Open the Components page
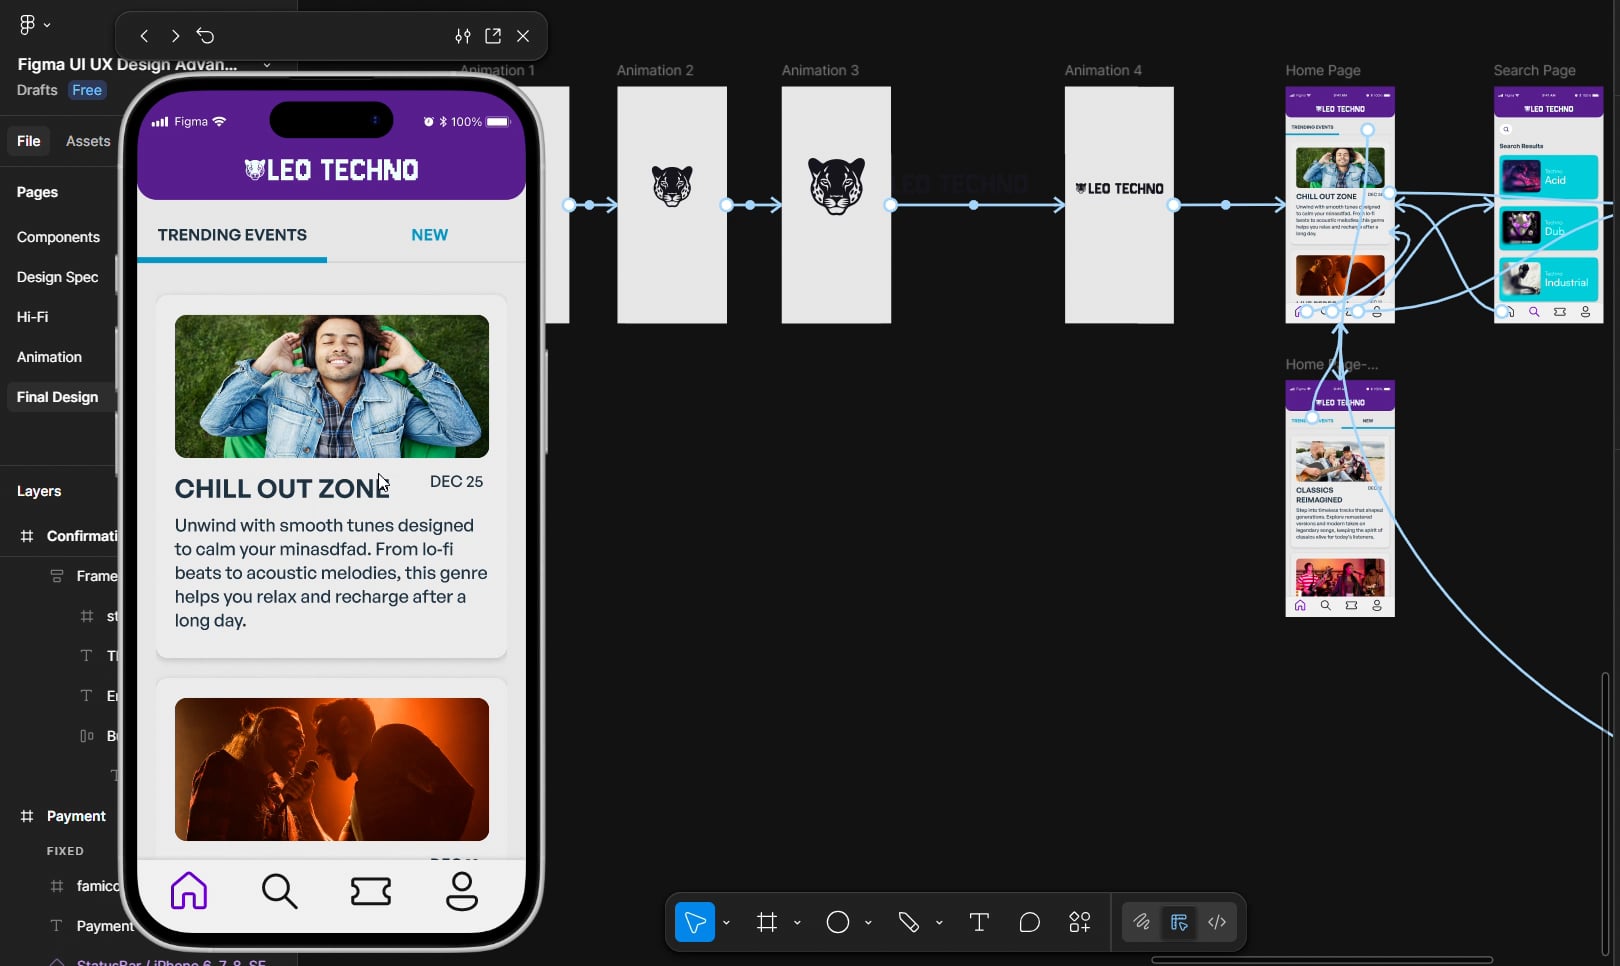The width and height of the screenshot is (1620, 966). coord(58,237)
